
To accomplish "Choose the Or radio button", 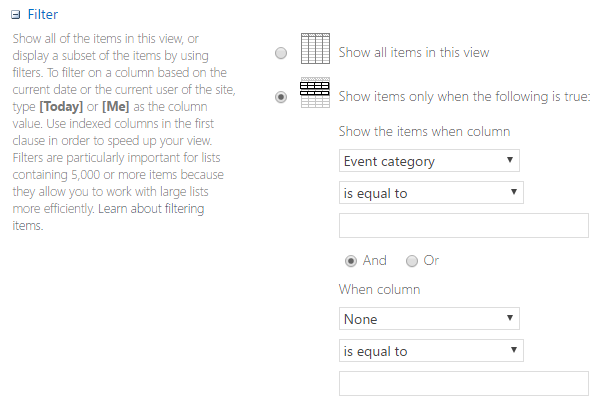I will coord(412,260).
